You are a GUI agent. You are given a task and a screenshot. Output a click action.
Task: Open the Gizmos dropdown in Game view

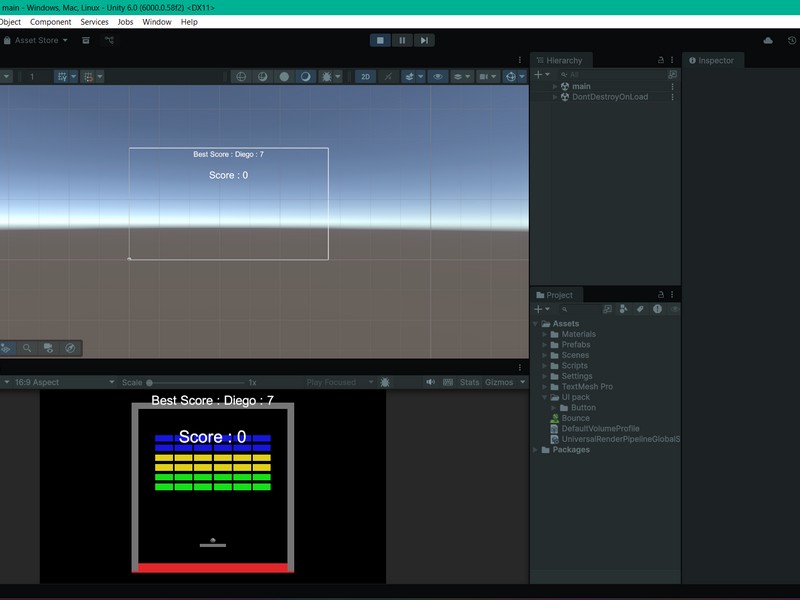click(x=502, y=382)
